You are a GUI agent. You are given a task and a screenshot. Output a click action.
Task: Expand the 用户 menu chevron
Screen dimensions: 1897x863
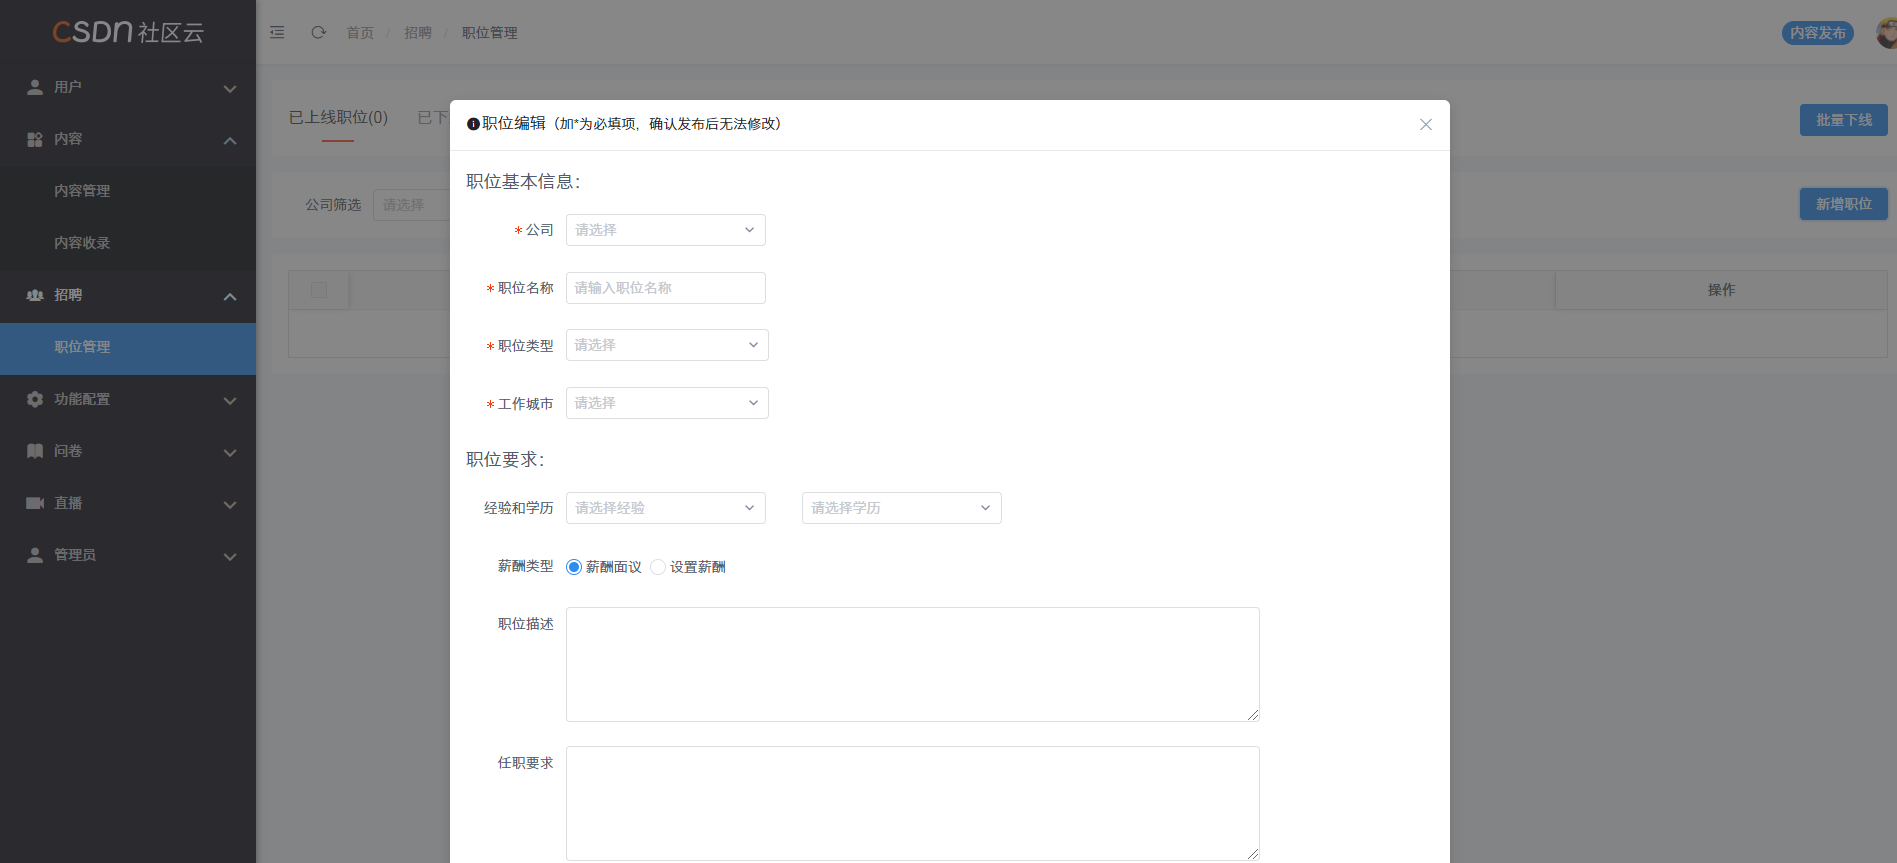coord(230,89)
